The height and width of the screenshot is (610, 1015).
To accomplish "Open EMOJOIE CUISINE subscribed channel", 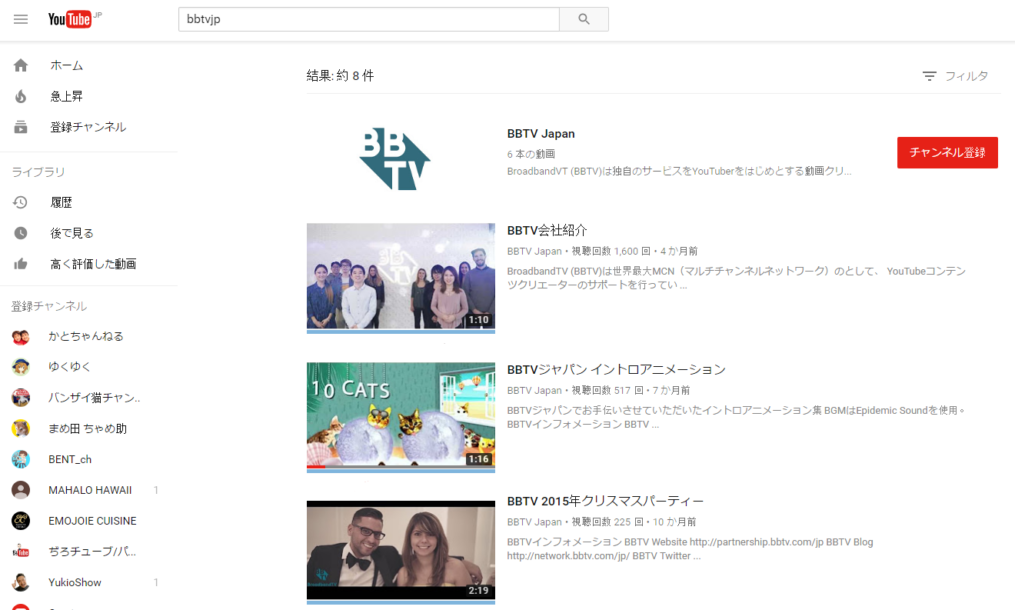I will tap(93, 521).
